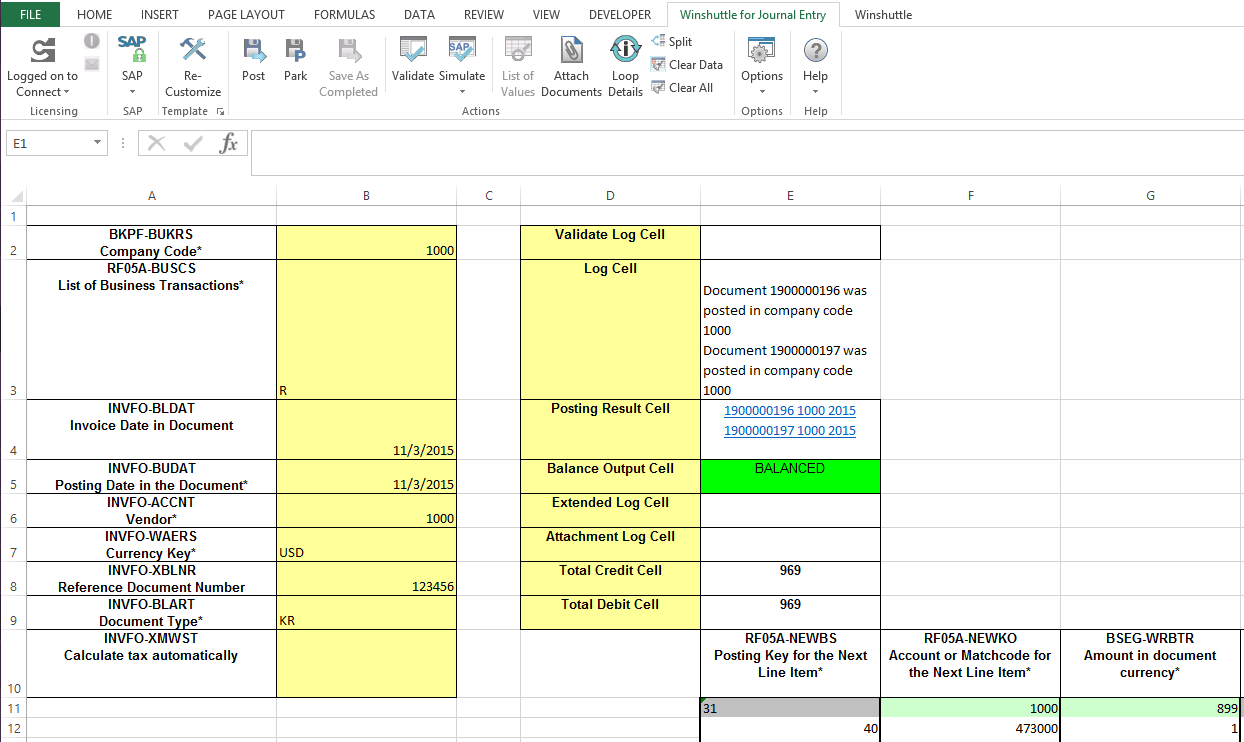This screenshot has width=1244, height=742.
Task: Click the SAP logon padlock icon
Action: tap(132, 49)
